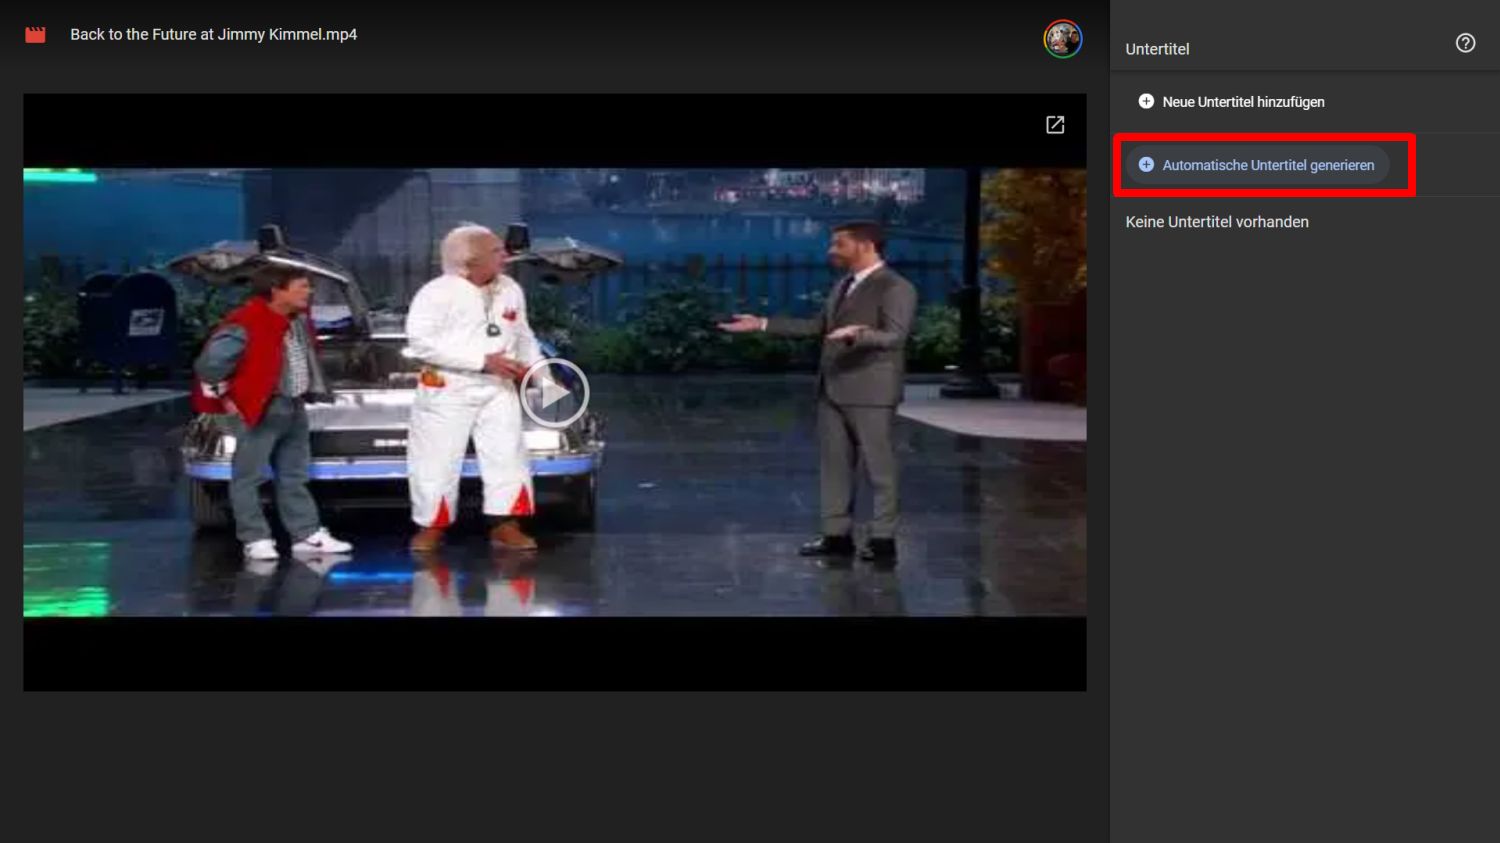This screenshot has width=1500, height=843.
Task: Play the video using the center play button
Action: coord(554,393)
